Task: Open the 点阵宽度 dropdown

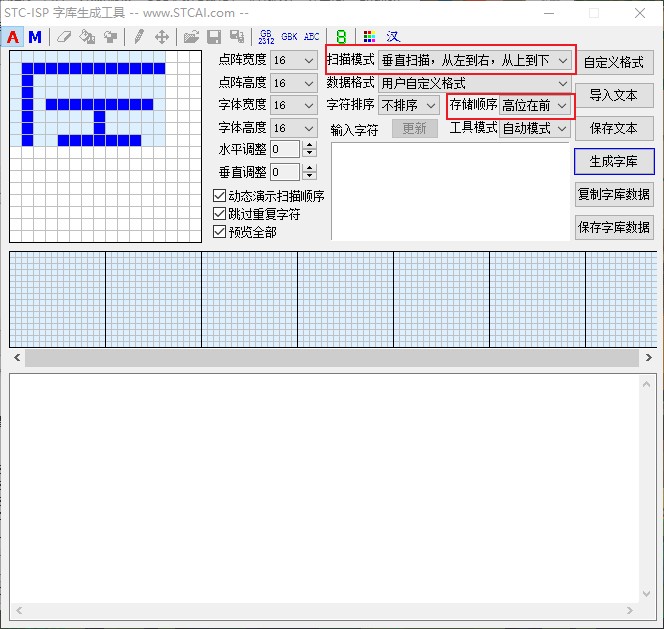Action: click(293, 61)
